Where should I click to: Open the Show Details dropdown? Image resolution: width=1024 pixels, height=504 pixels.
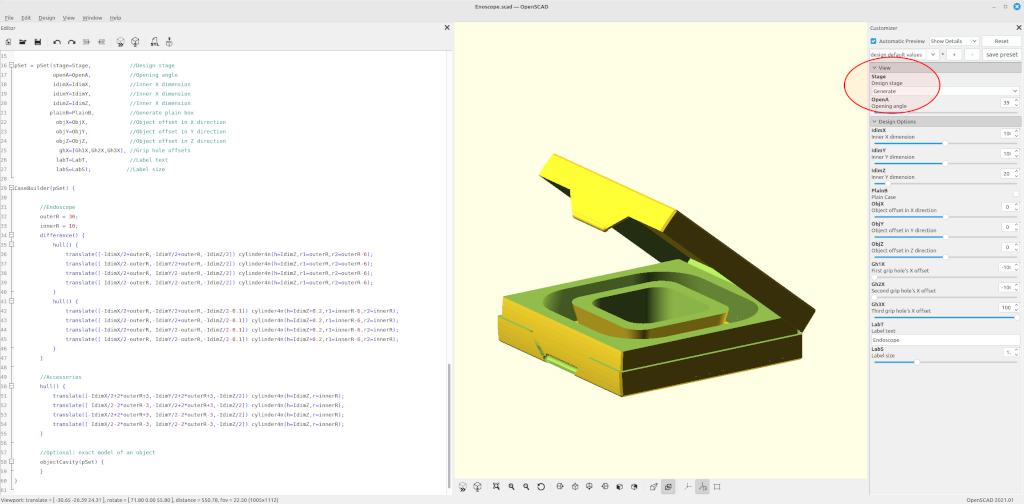tap(953, 41)
